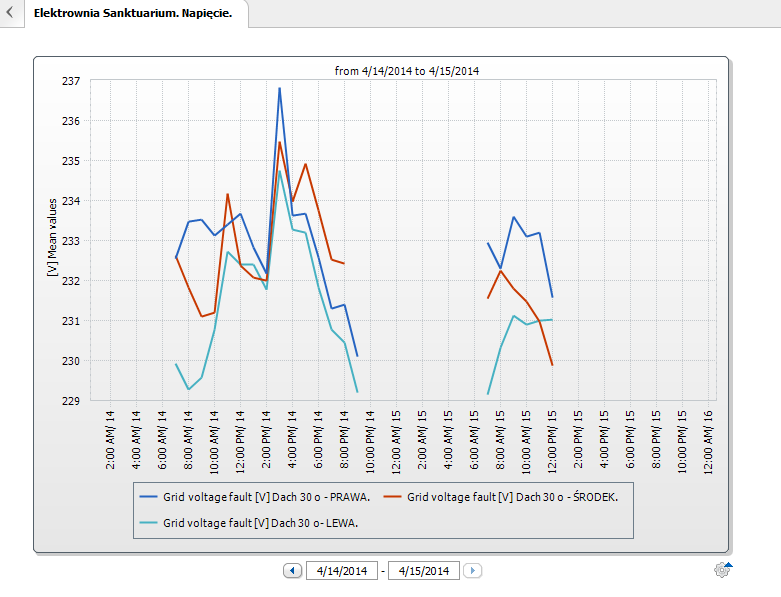The width and height of the screenshot is (781, 597).
Task: Click the LEWA legend cyan line swatch
Action: click(x=148, y=523)
